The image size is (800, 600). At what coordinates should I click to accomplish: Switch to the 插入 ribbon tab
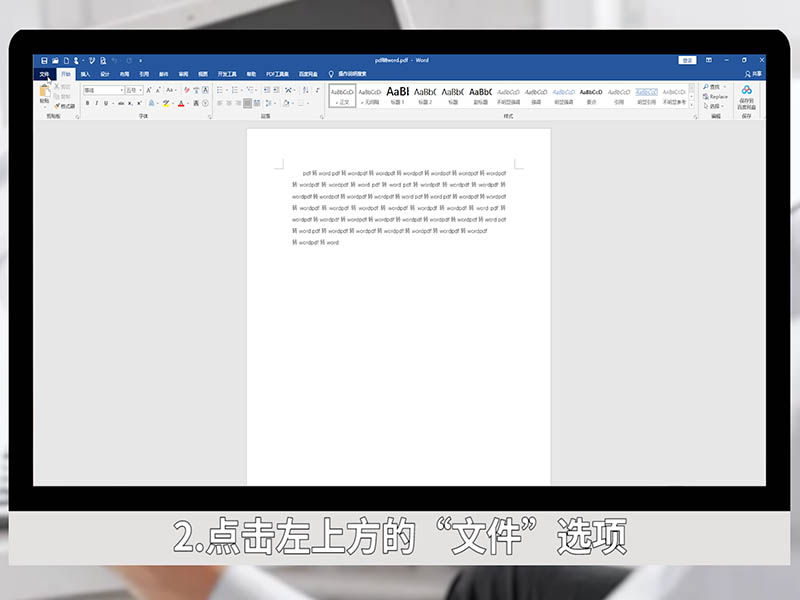coord(84,73)
